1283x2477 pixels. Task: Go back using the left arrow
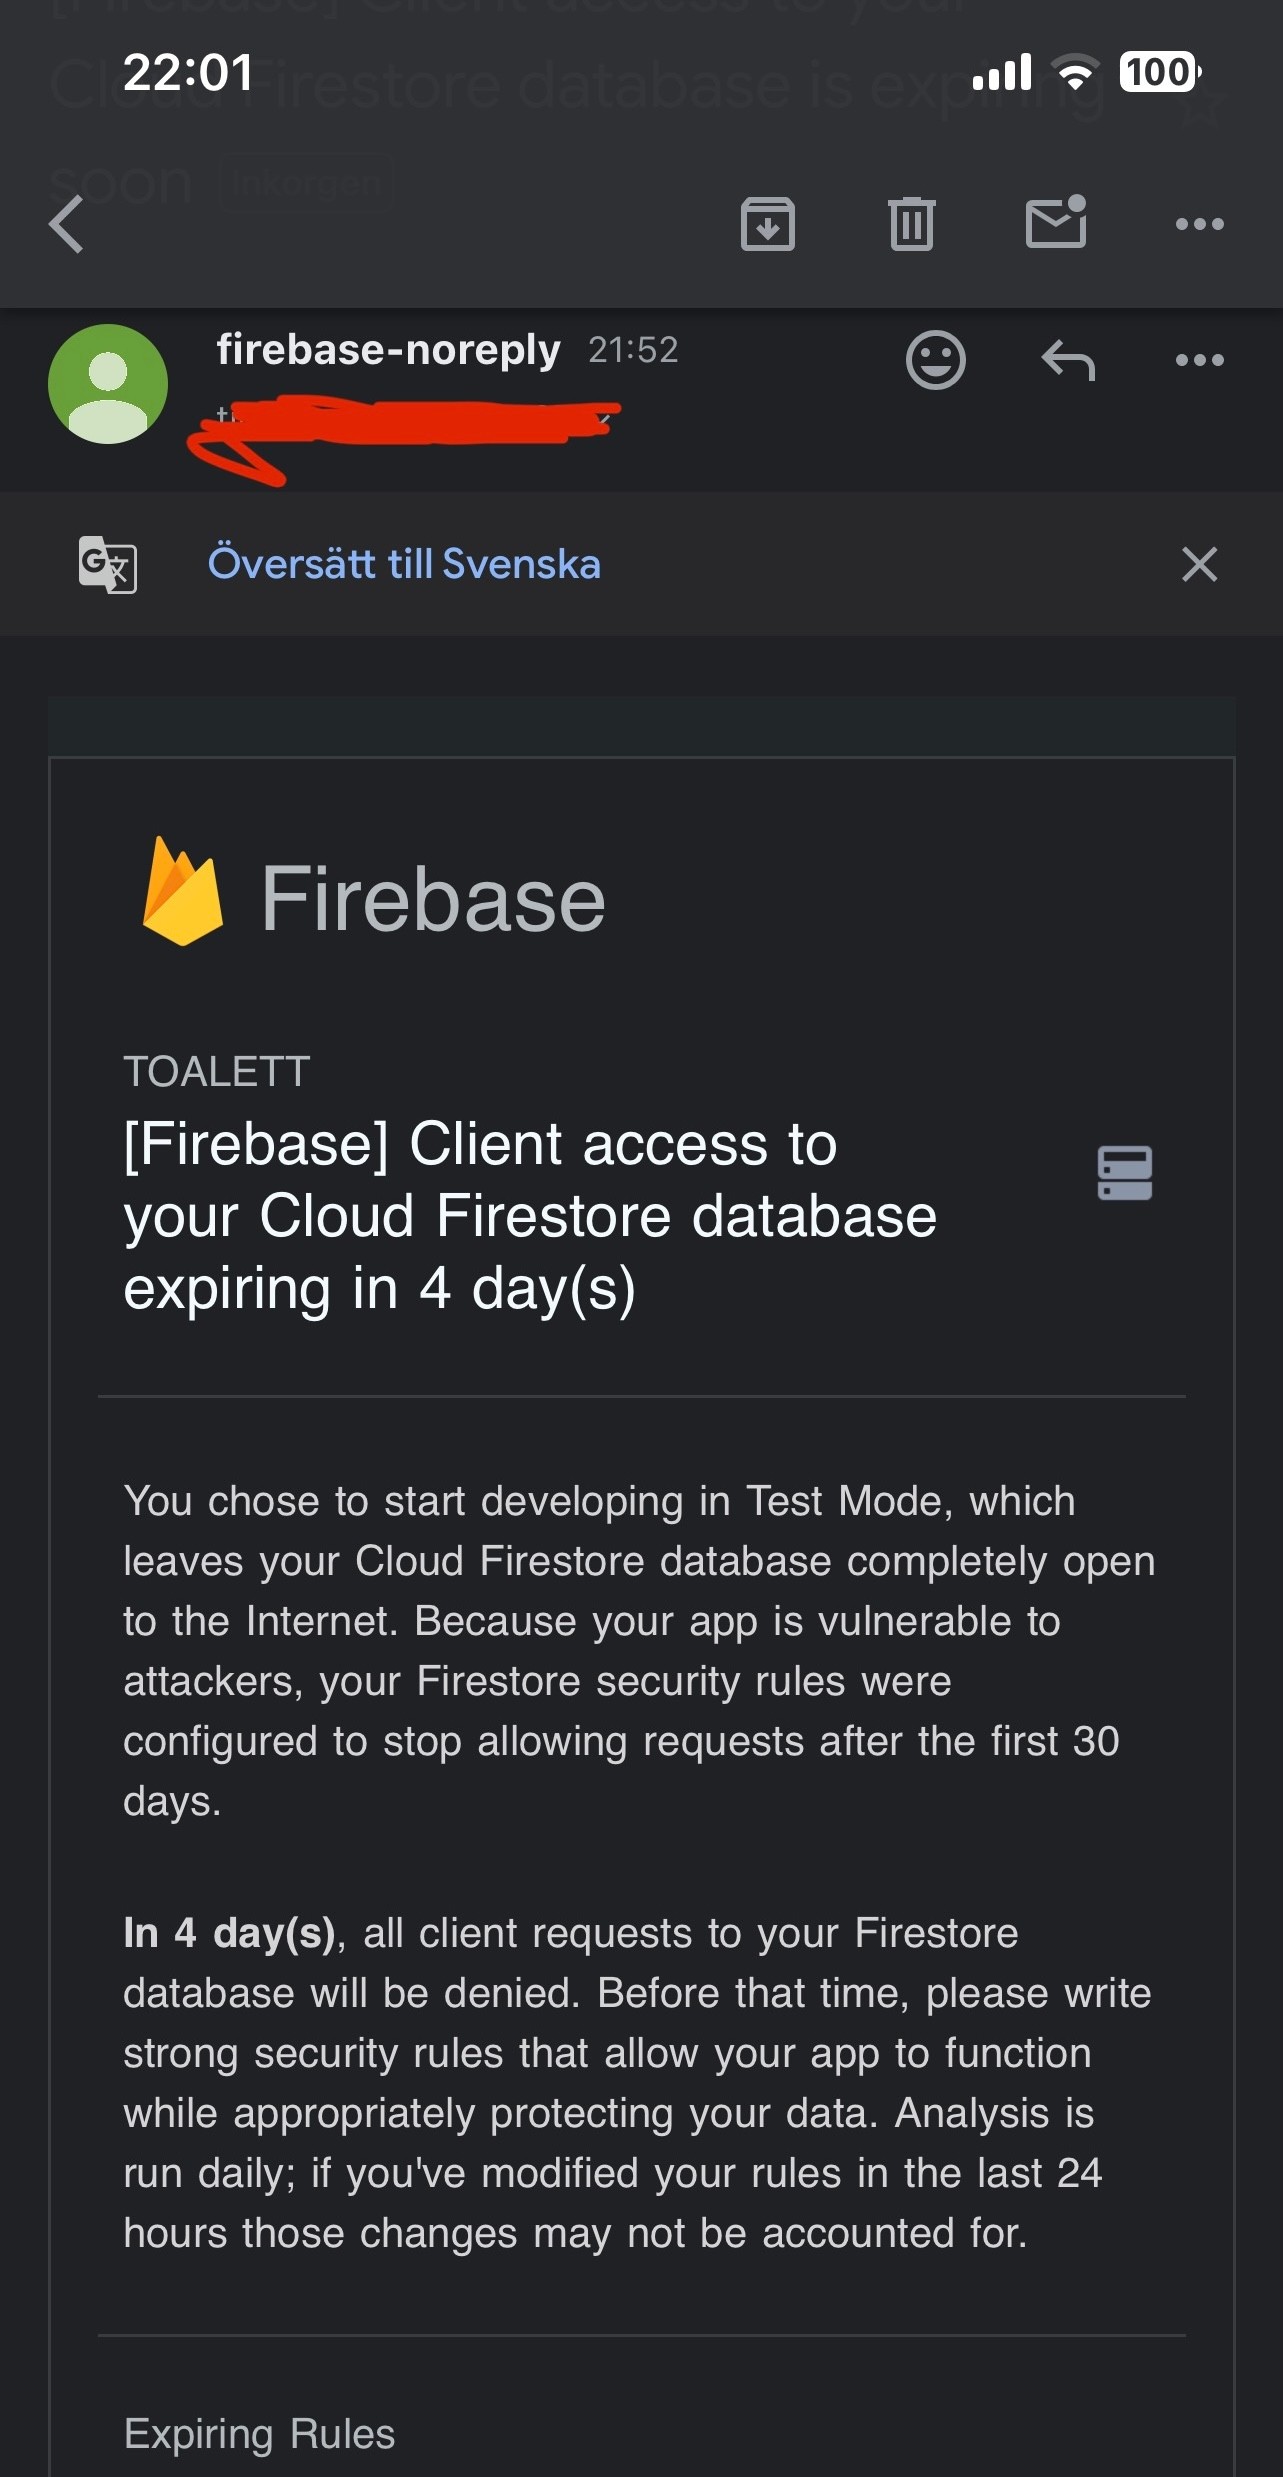66,224
